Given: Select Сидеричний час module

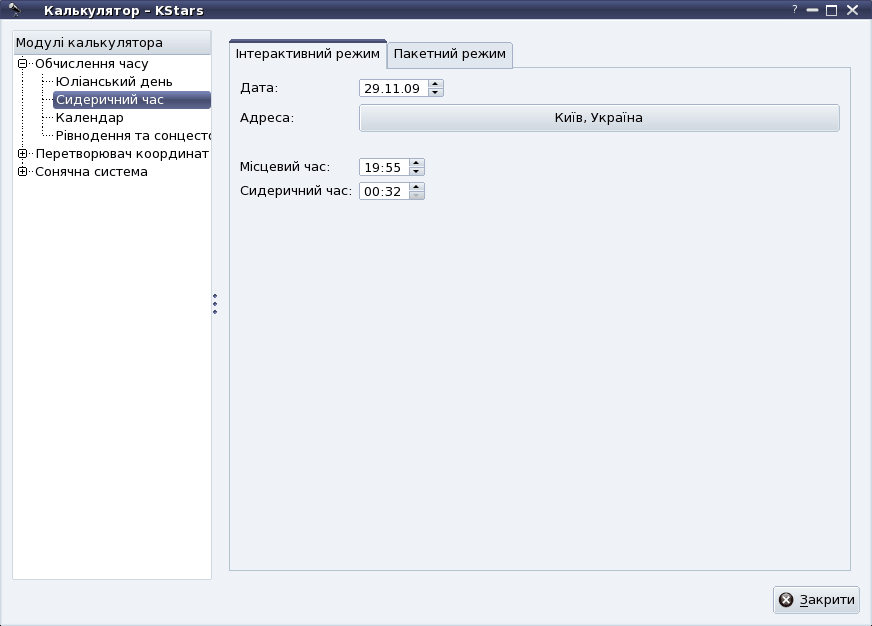Looking at the screenshot, I should [x=110, y=100].
